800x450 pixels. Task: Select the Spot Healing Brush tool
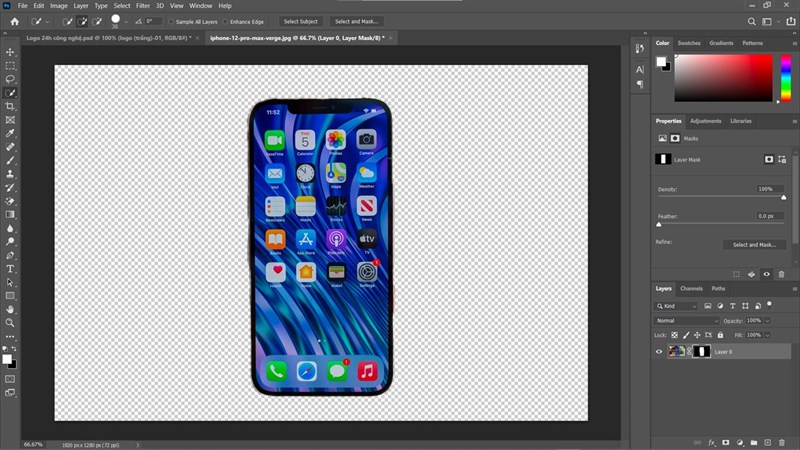click(x=10, y=147)
